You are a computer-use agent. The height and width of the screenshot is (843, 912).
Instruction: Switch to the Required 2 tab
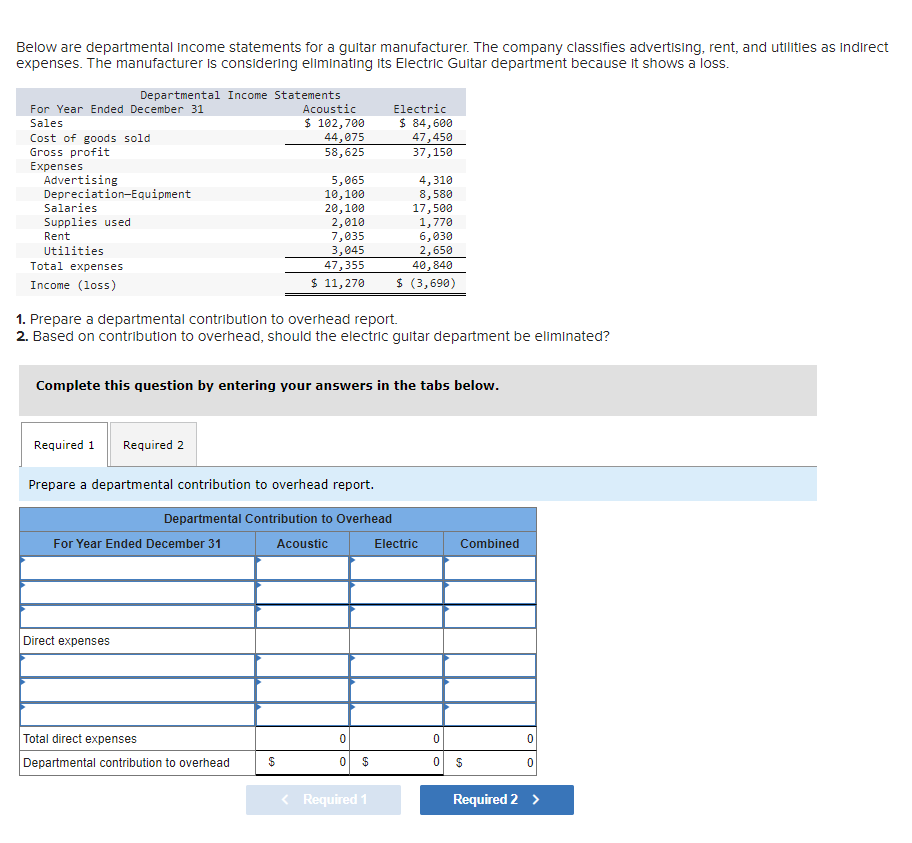pos(153,444)
